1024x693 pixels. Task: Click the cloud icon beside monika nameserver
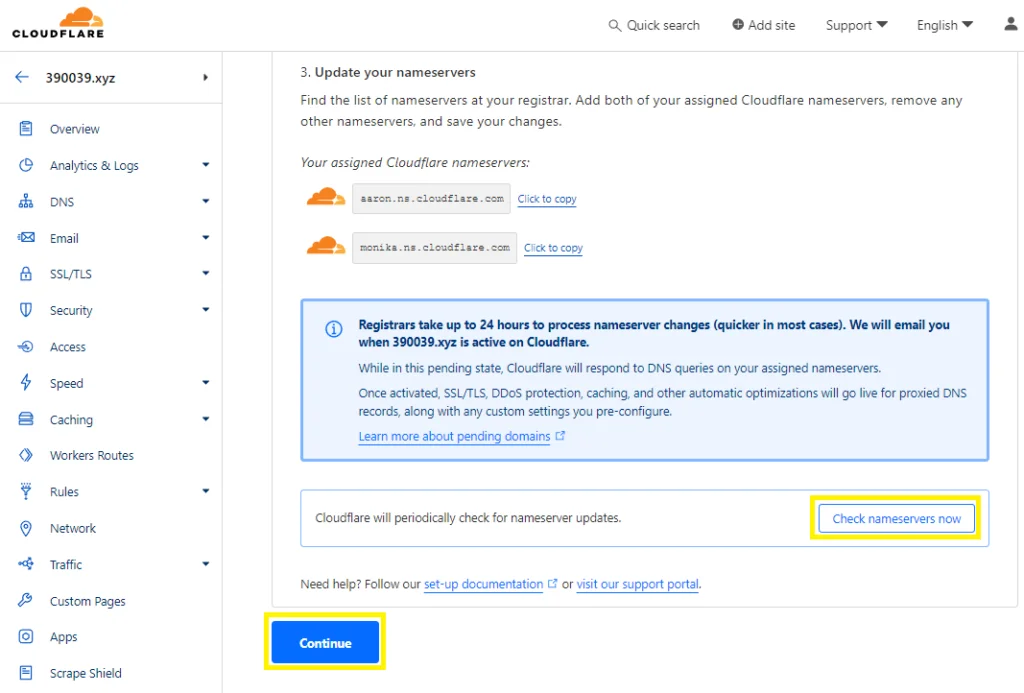pos(326,246)
